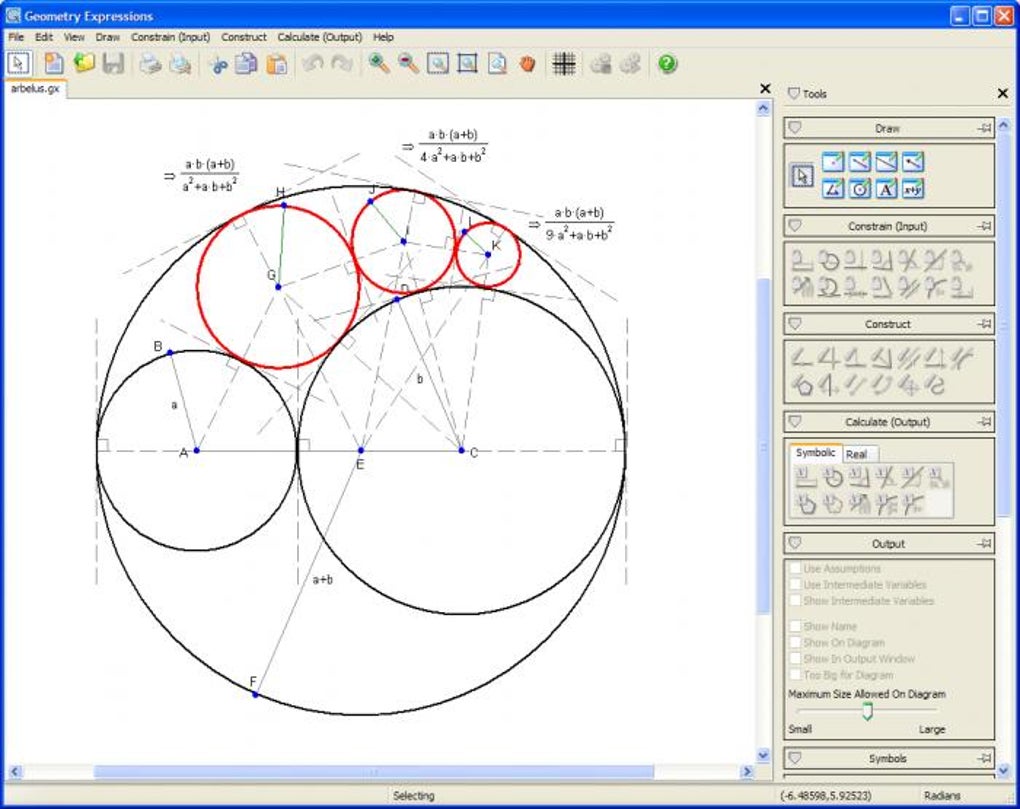Activate the Pan hand tool
Image resolution: width=1020 pixels, height=809 pixels.
(x=527, y=64)
